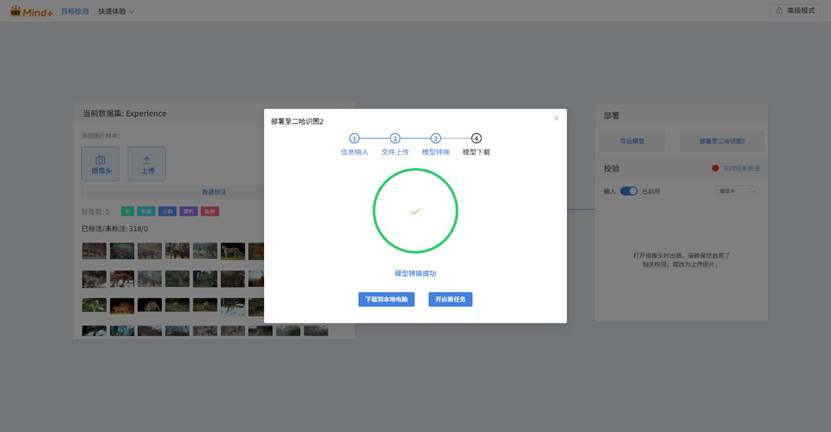Click the step 1 circle (信息输入)
This screenshot has width=831, height=432.
[354, 138]
